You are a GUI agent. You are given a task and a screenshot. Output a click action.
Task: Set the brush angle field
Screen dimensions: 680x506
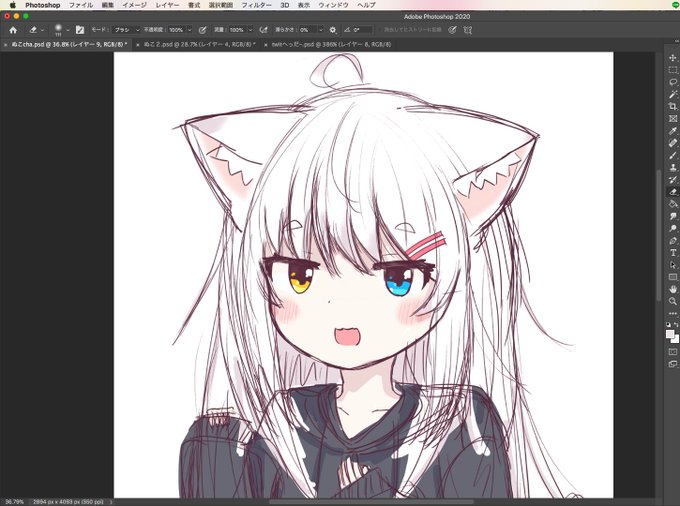(362, 30)
